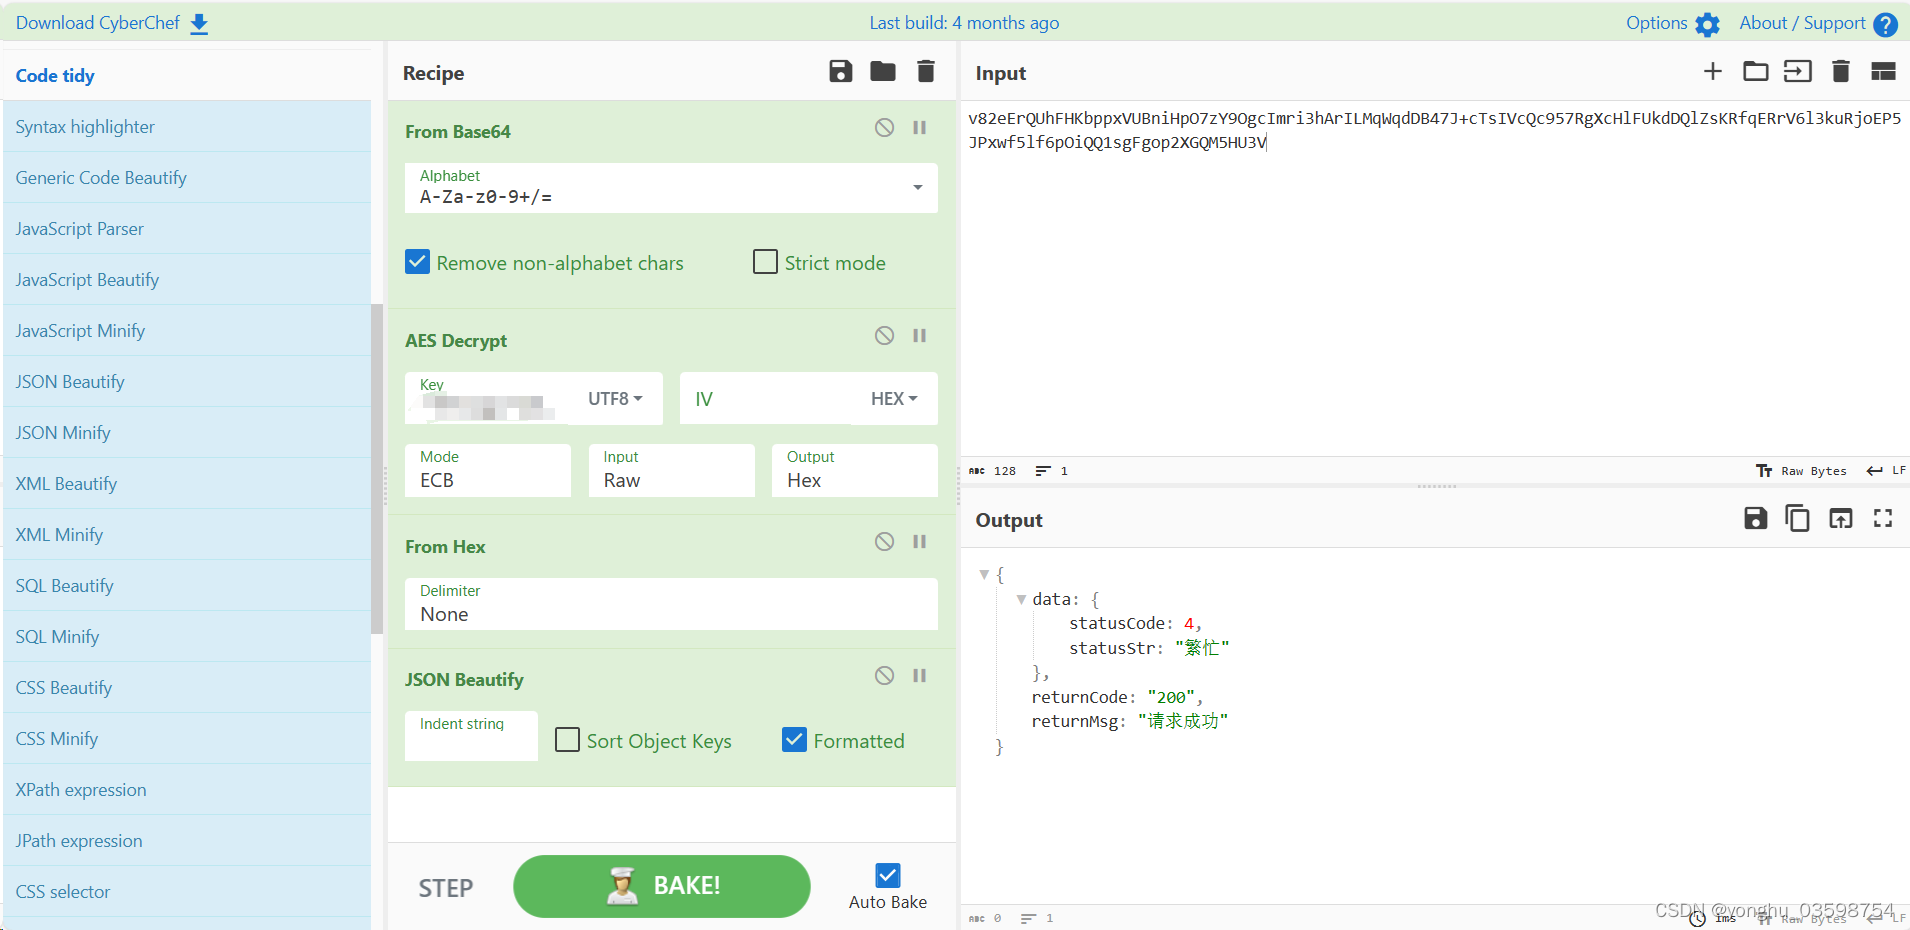Select Syntax highlighter operation
1910x930 pixels.
187,127
